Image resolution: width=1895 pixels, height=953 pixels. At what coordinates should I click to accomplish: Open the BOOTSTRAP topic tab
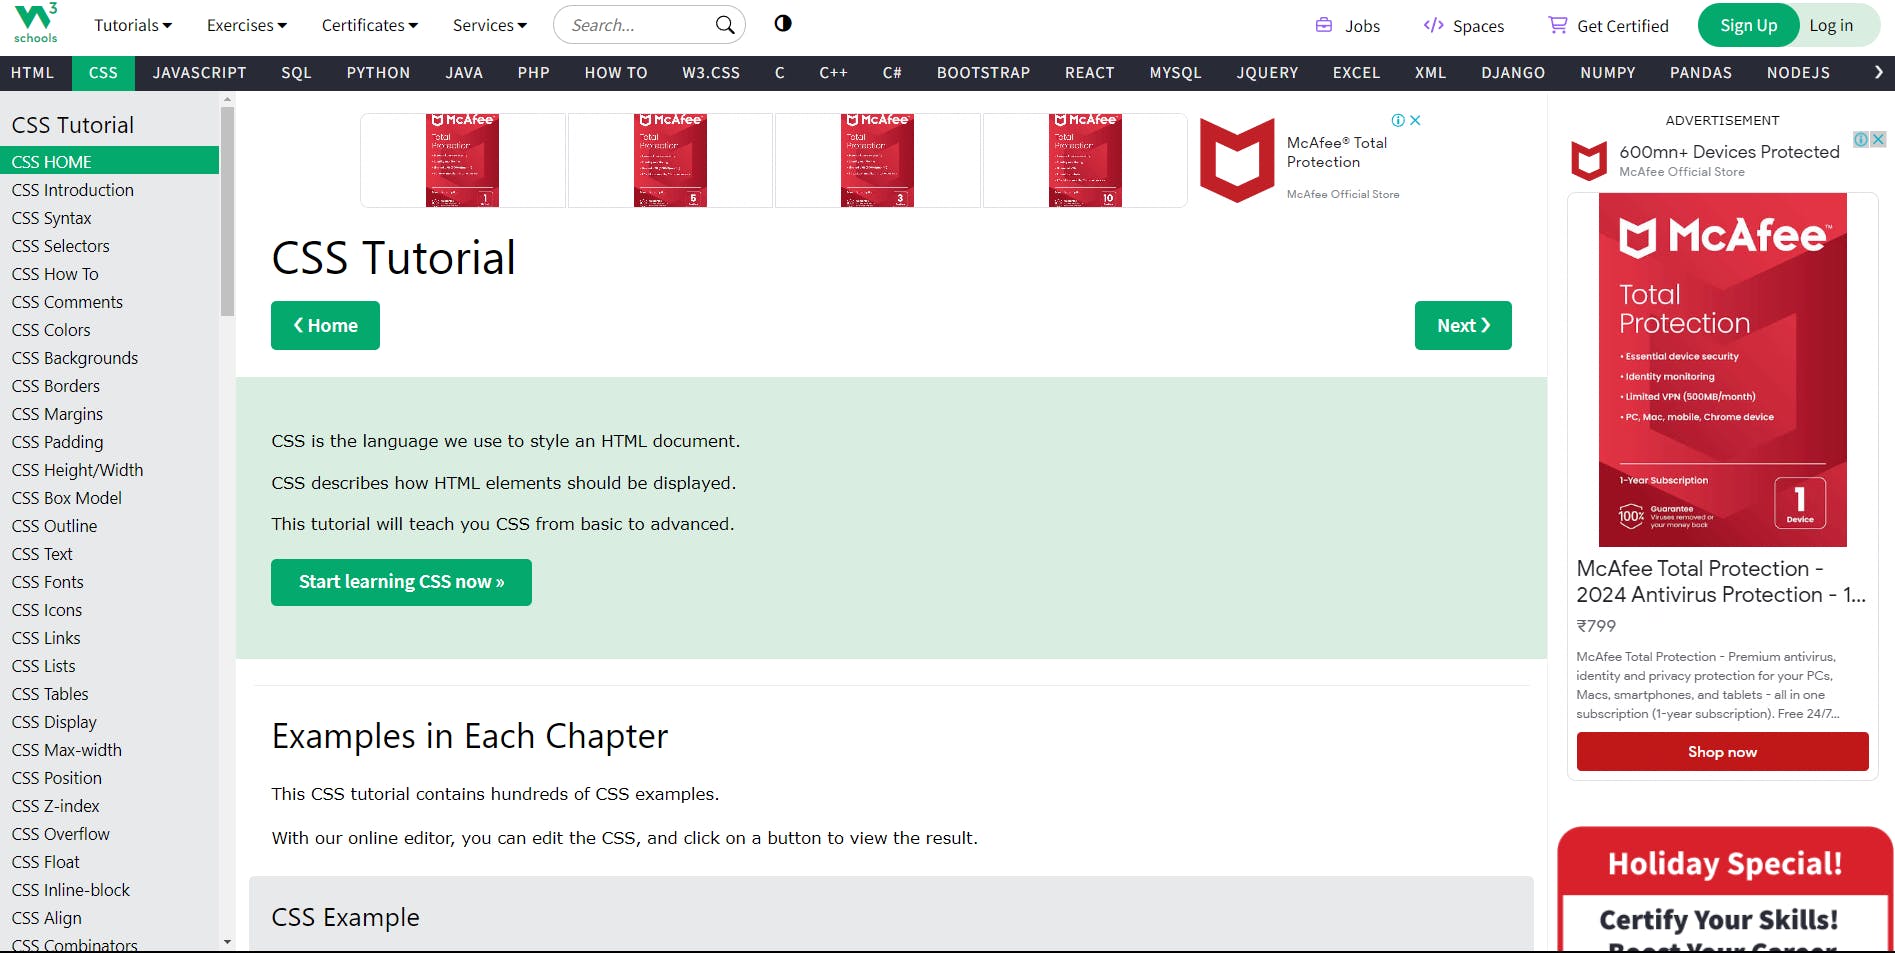coord(983,73)
